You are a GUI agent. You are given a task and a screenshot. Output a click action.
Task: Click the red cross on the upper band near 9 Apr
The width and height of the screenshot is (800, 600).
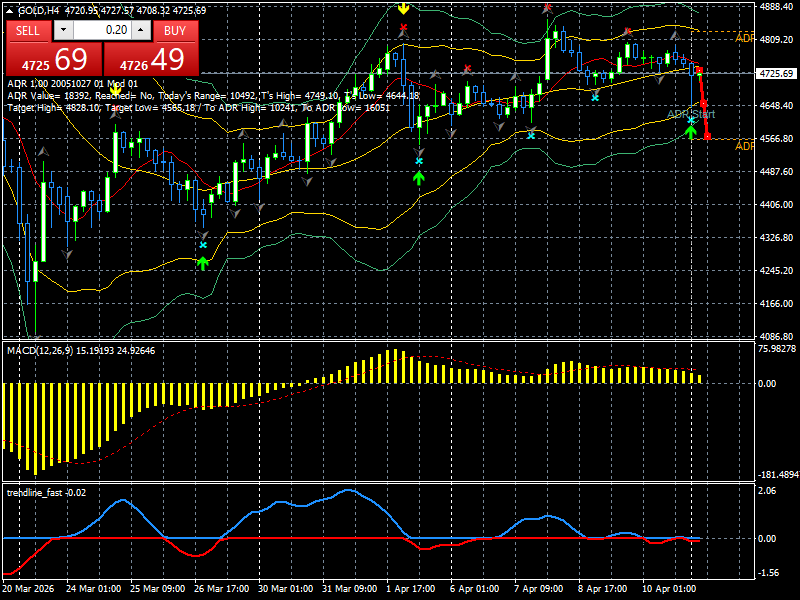point(628,32)
